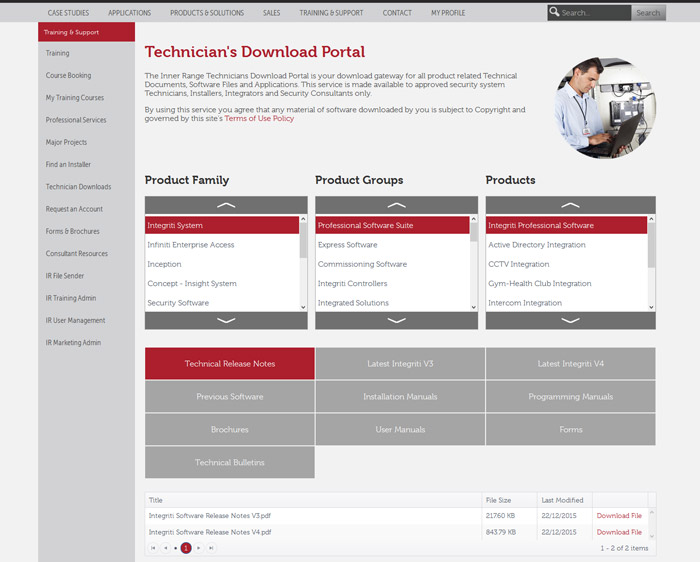
Task: Open Find an Installer in the sidebar
Action: click(68, 165)
